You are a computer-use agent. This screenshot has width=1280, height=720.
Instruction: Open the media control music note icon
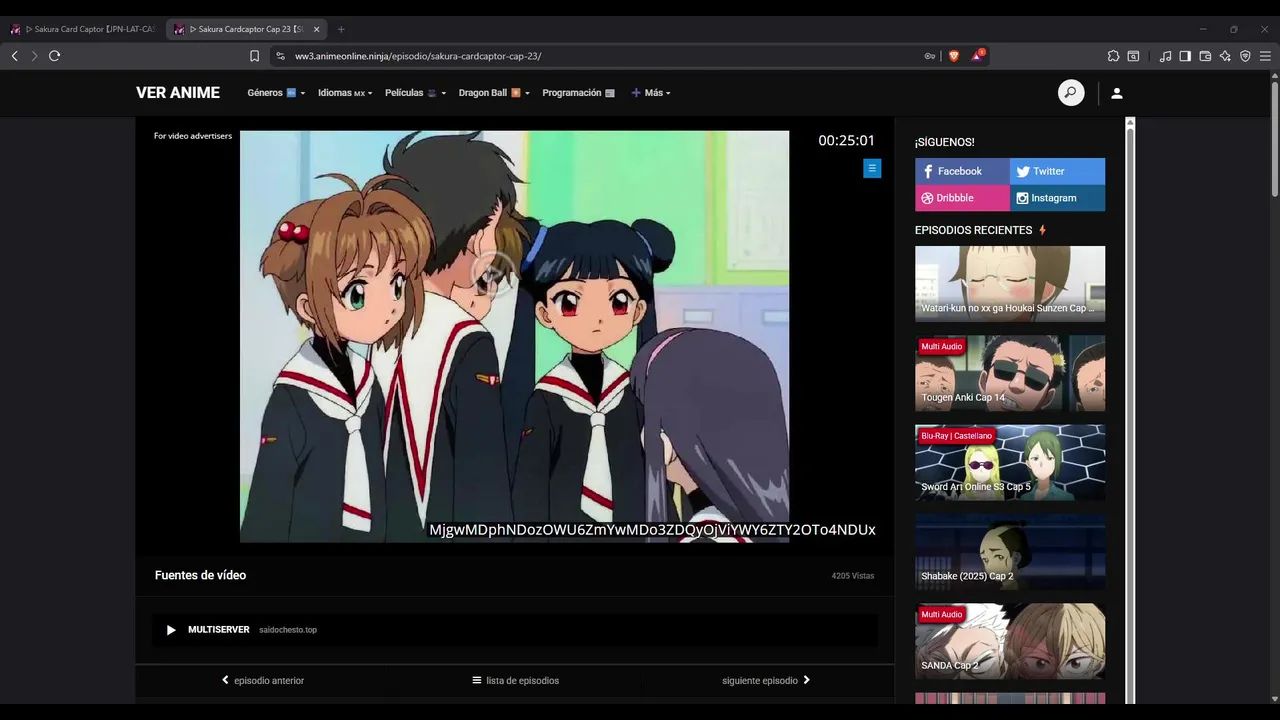tap(1165, 56)
